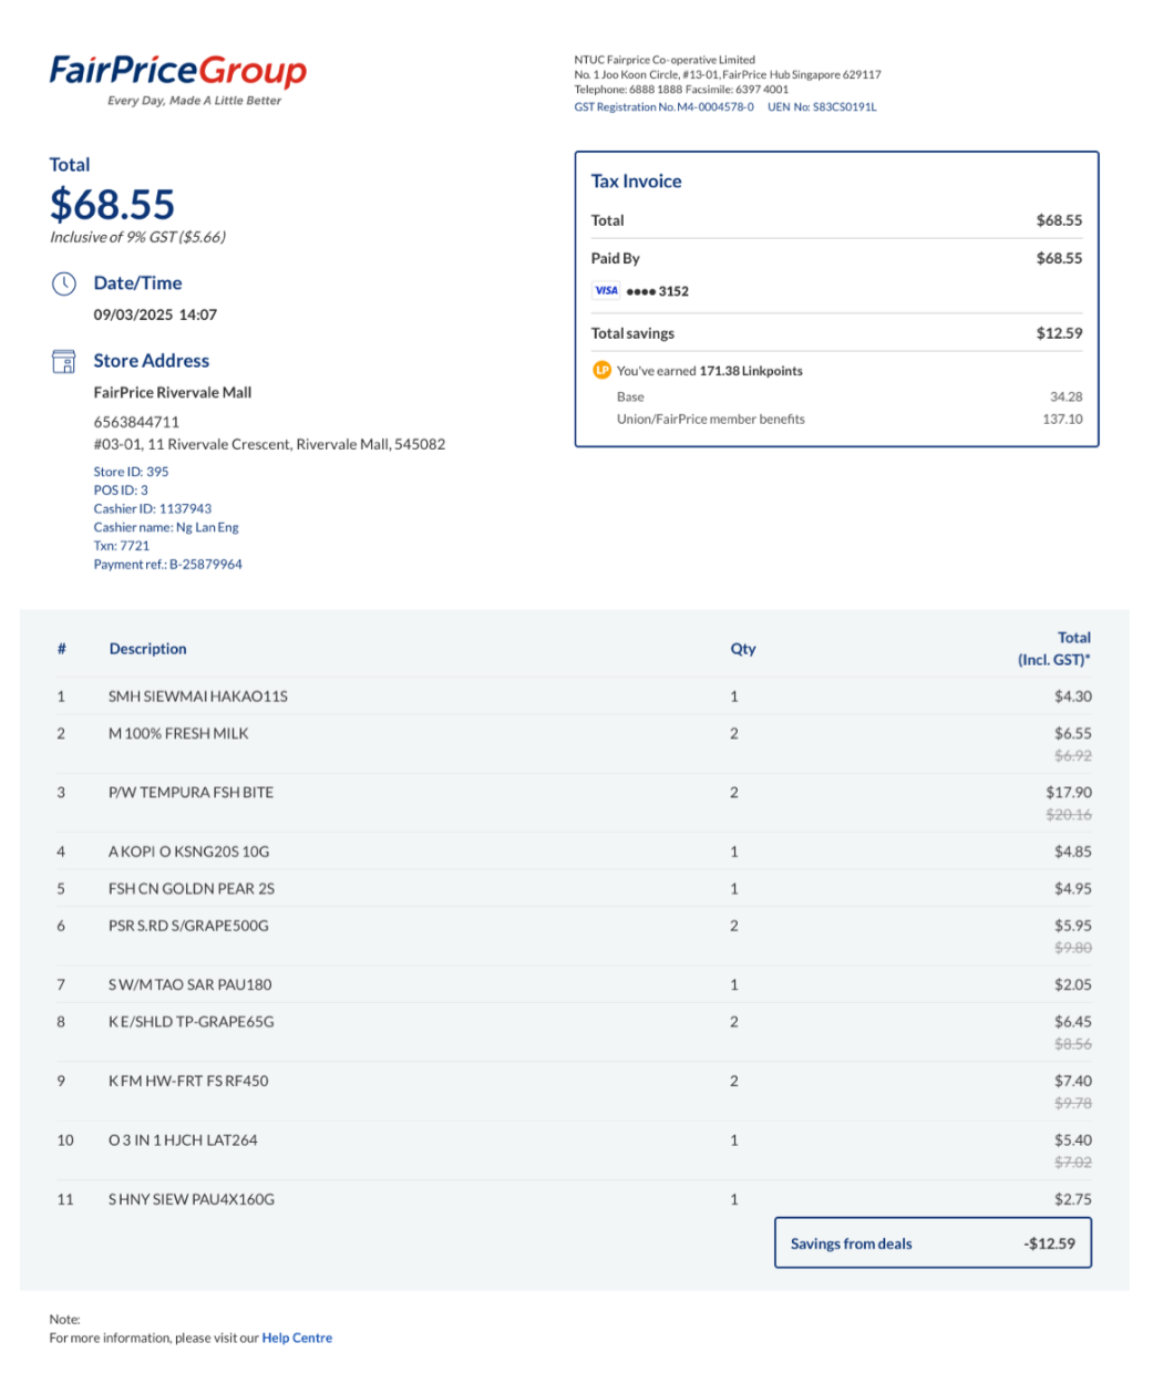Click the Savings from deals box
Viewport: 1153px width, 1373px height.
(x=933, y=1242)
